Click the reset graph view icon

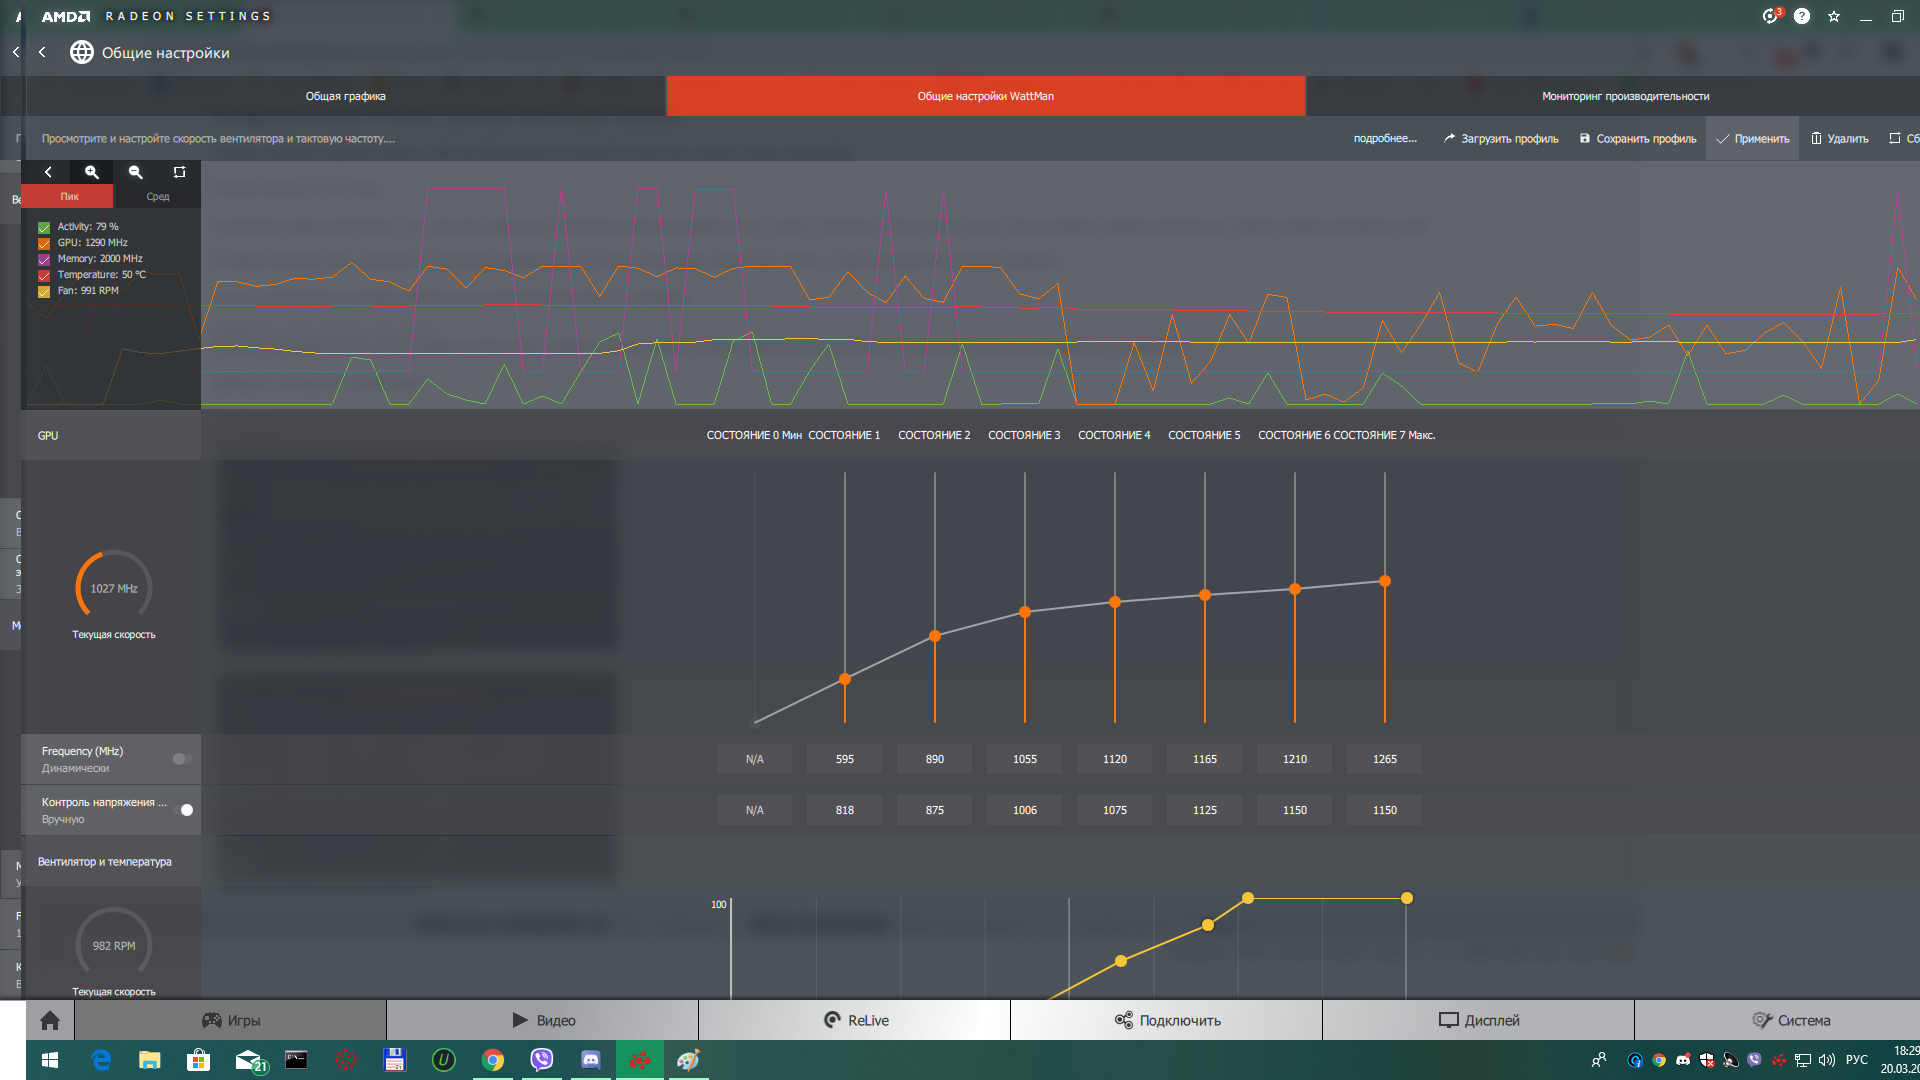pyautogui.click(x=180, y=172)
